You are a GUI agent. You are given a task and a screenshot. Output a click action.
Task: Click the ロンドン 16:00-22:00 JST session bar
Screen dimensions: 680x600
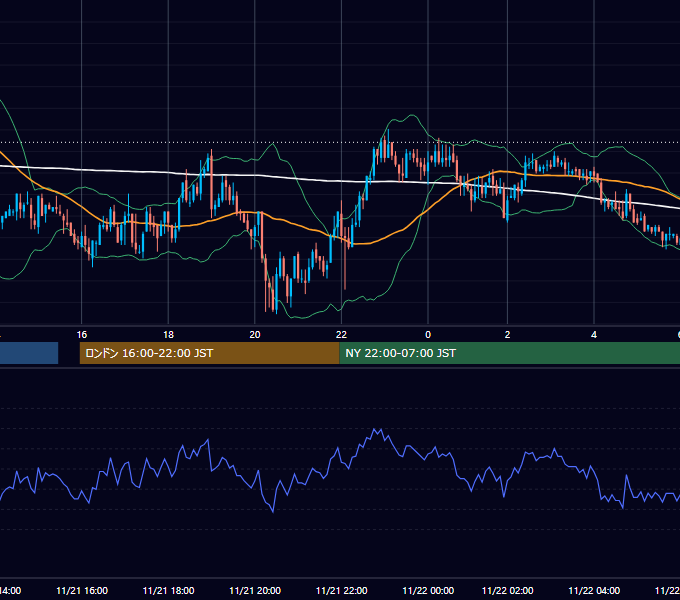point(209,353)
